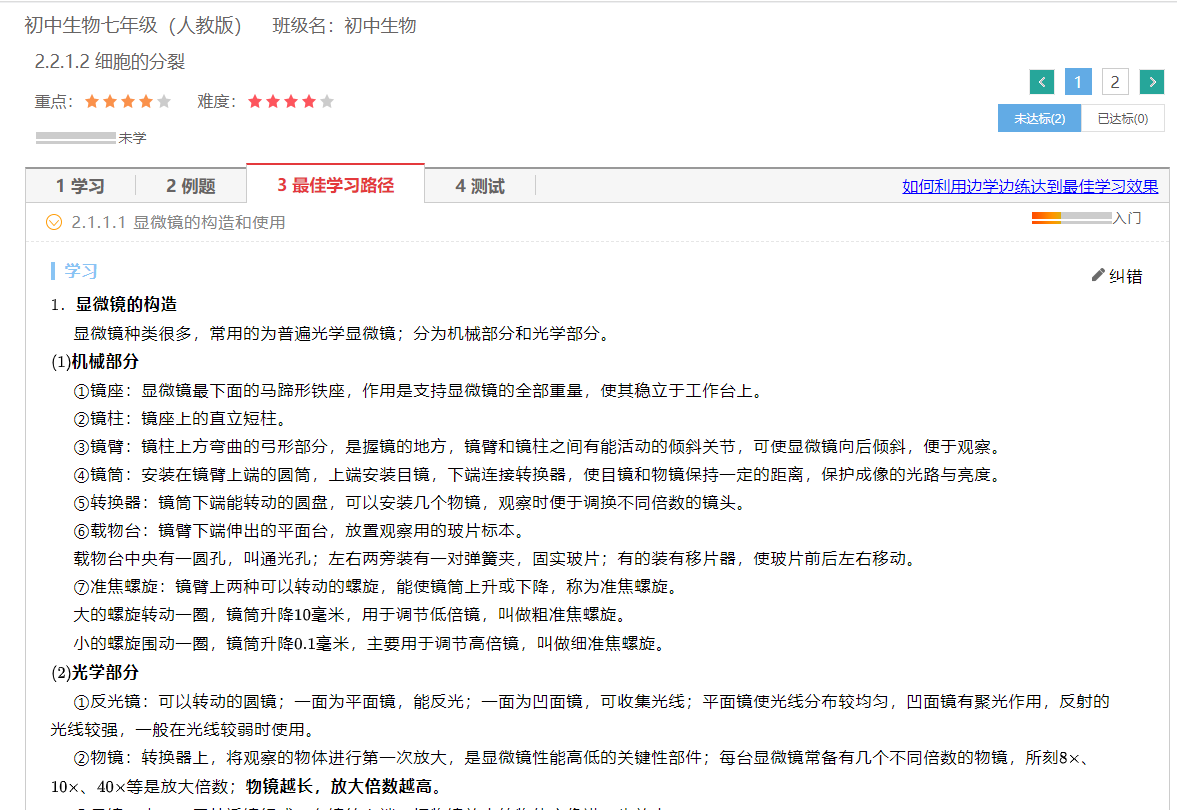Go to previous page with left arrow
1177x810 pixels.
tap(1041, 82)
